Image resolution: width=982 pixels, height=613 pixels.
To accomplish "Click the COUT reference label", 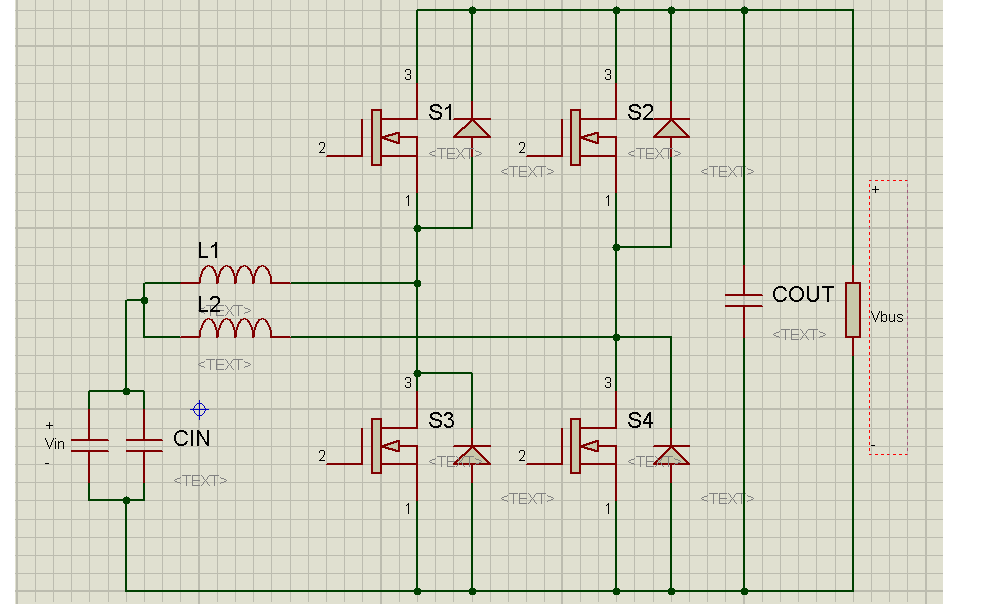I will [803, 294].
